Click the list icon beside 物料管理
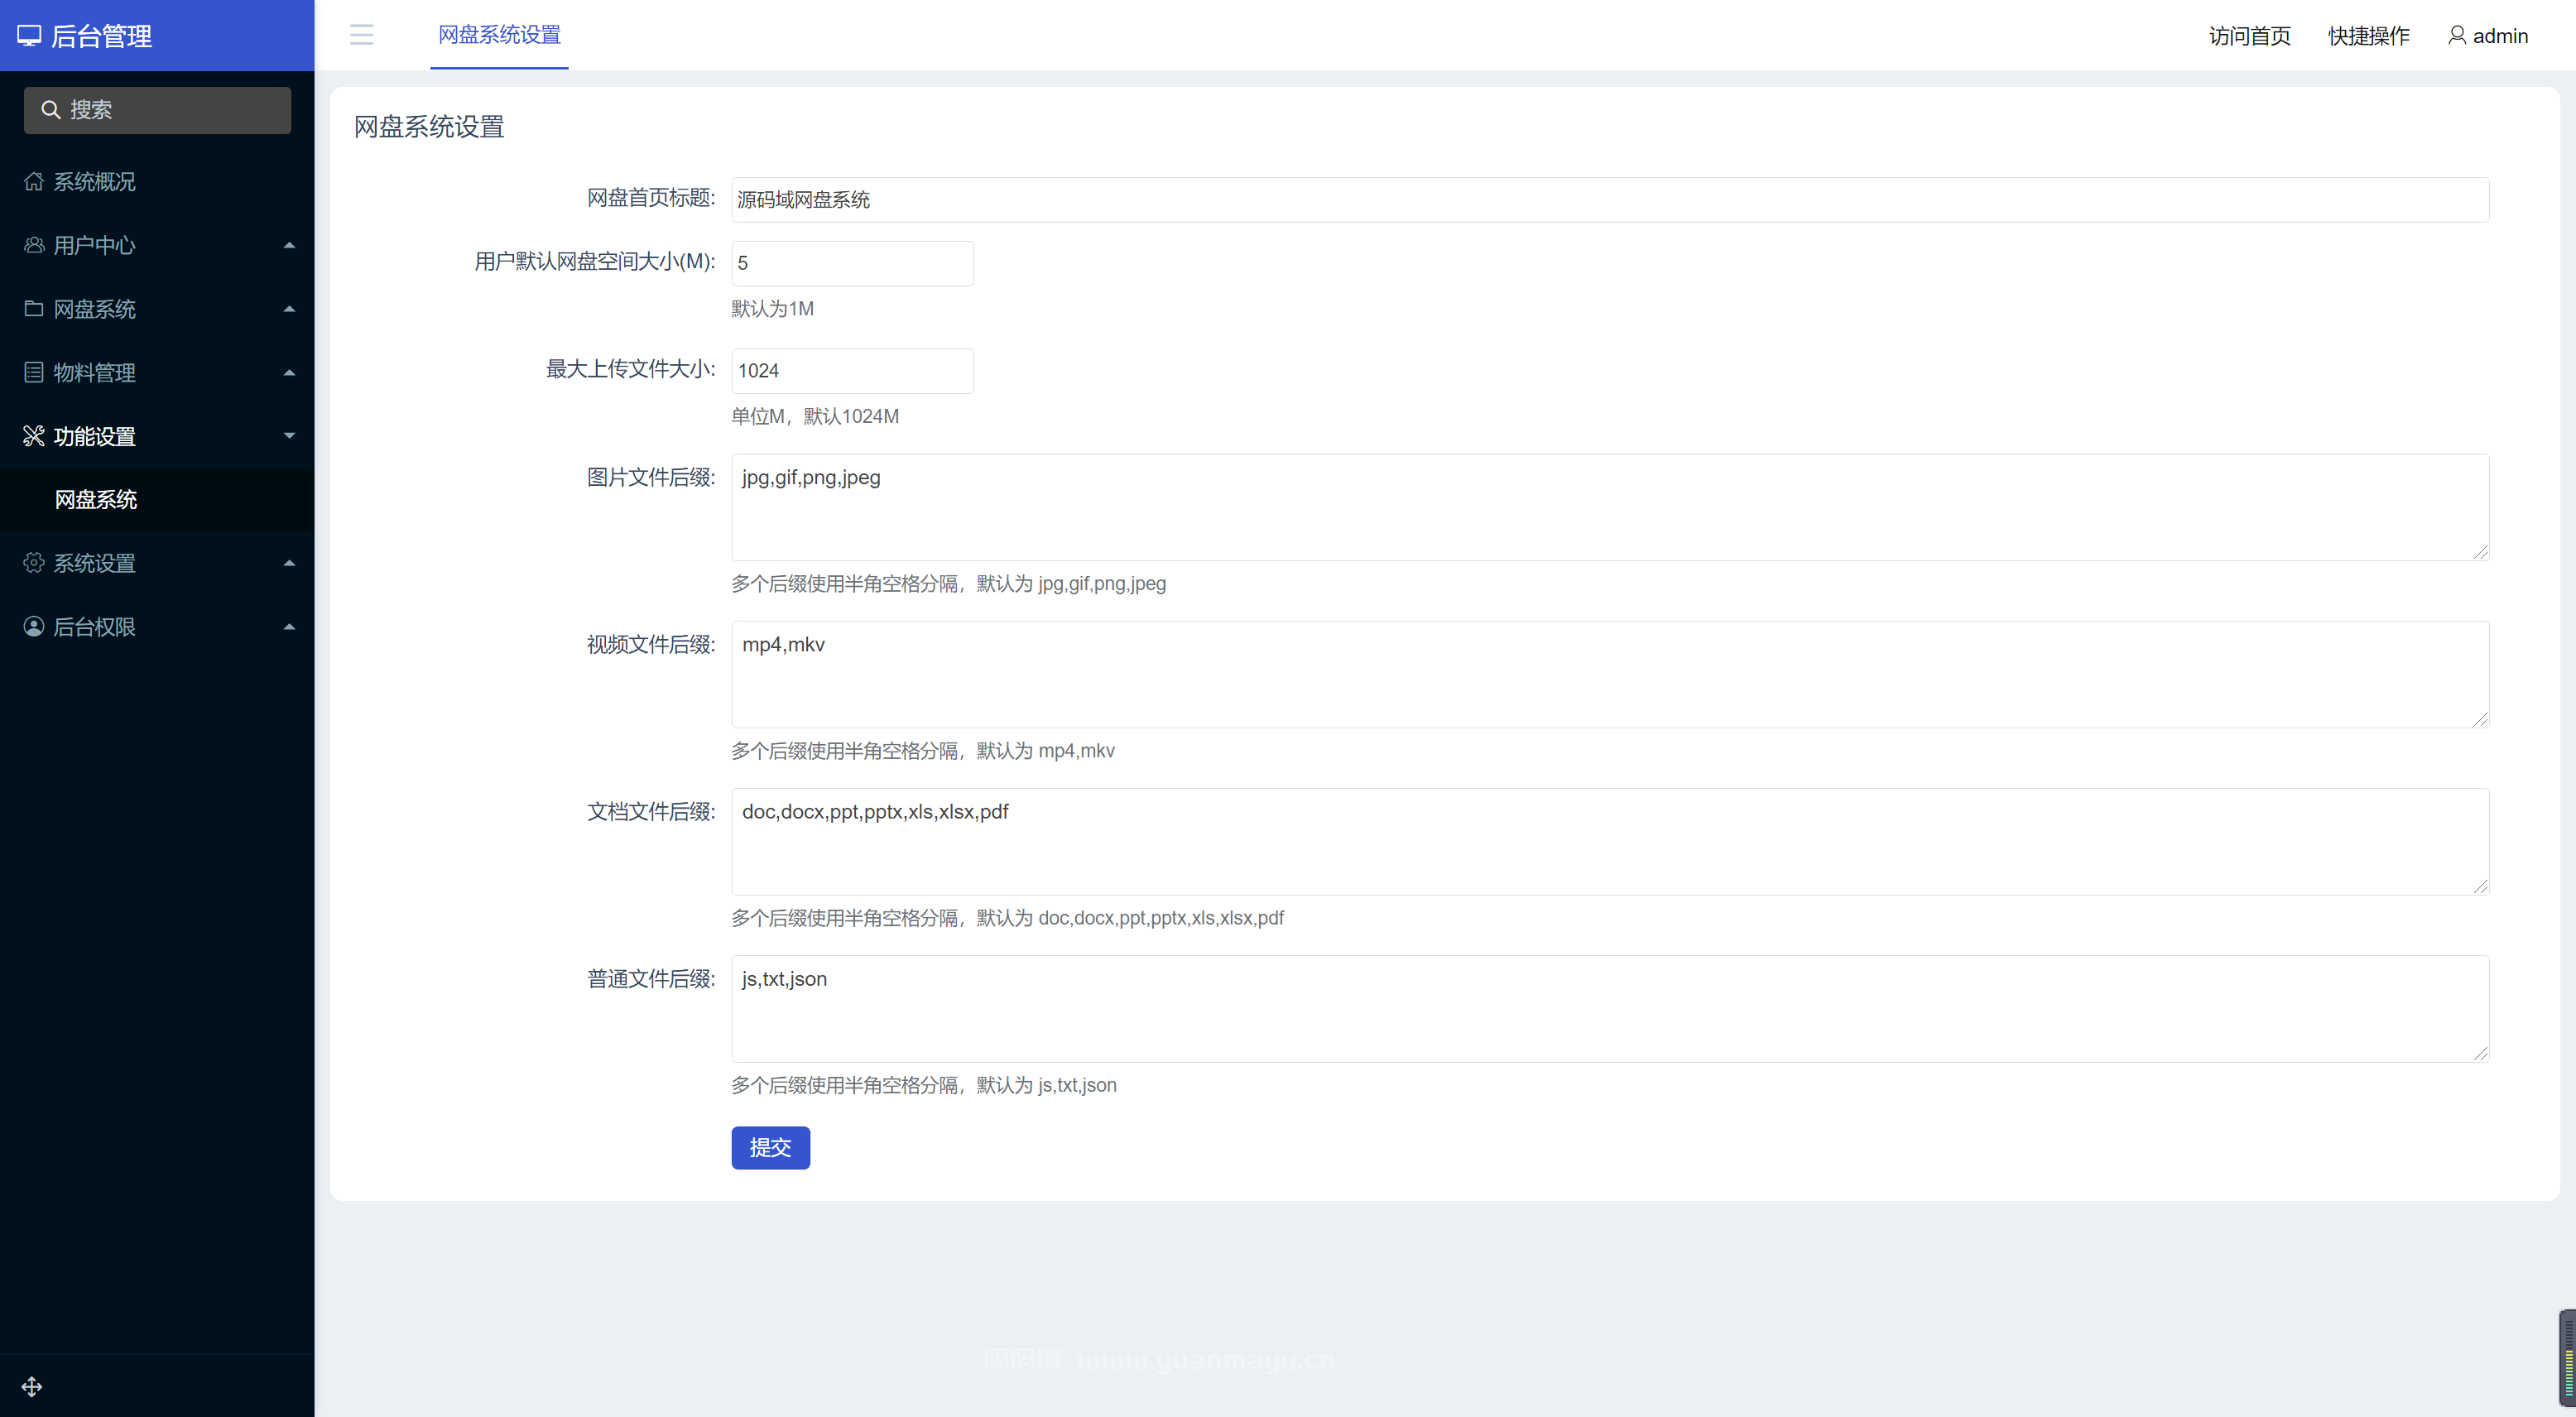This screenshot has width=2576, height=1417. click(34, 372)
